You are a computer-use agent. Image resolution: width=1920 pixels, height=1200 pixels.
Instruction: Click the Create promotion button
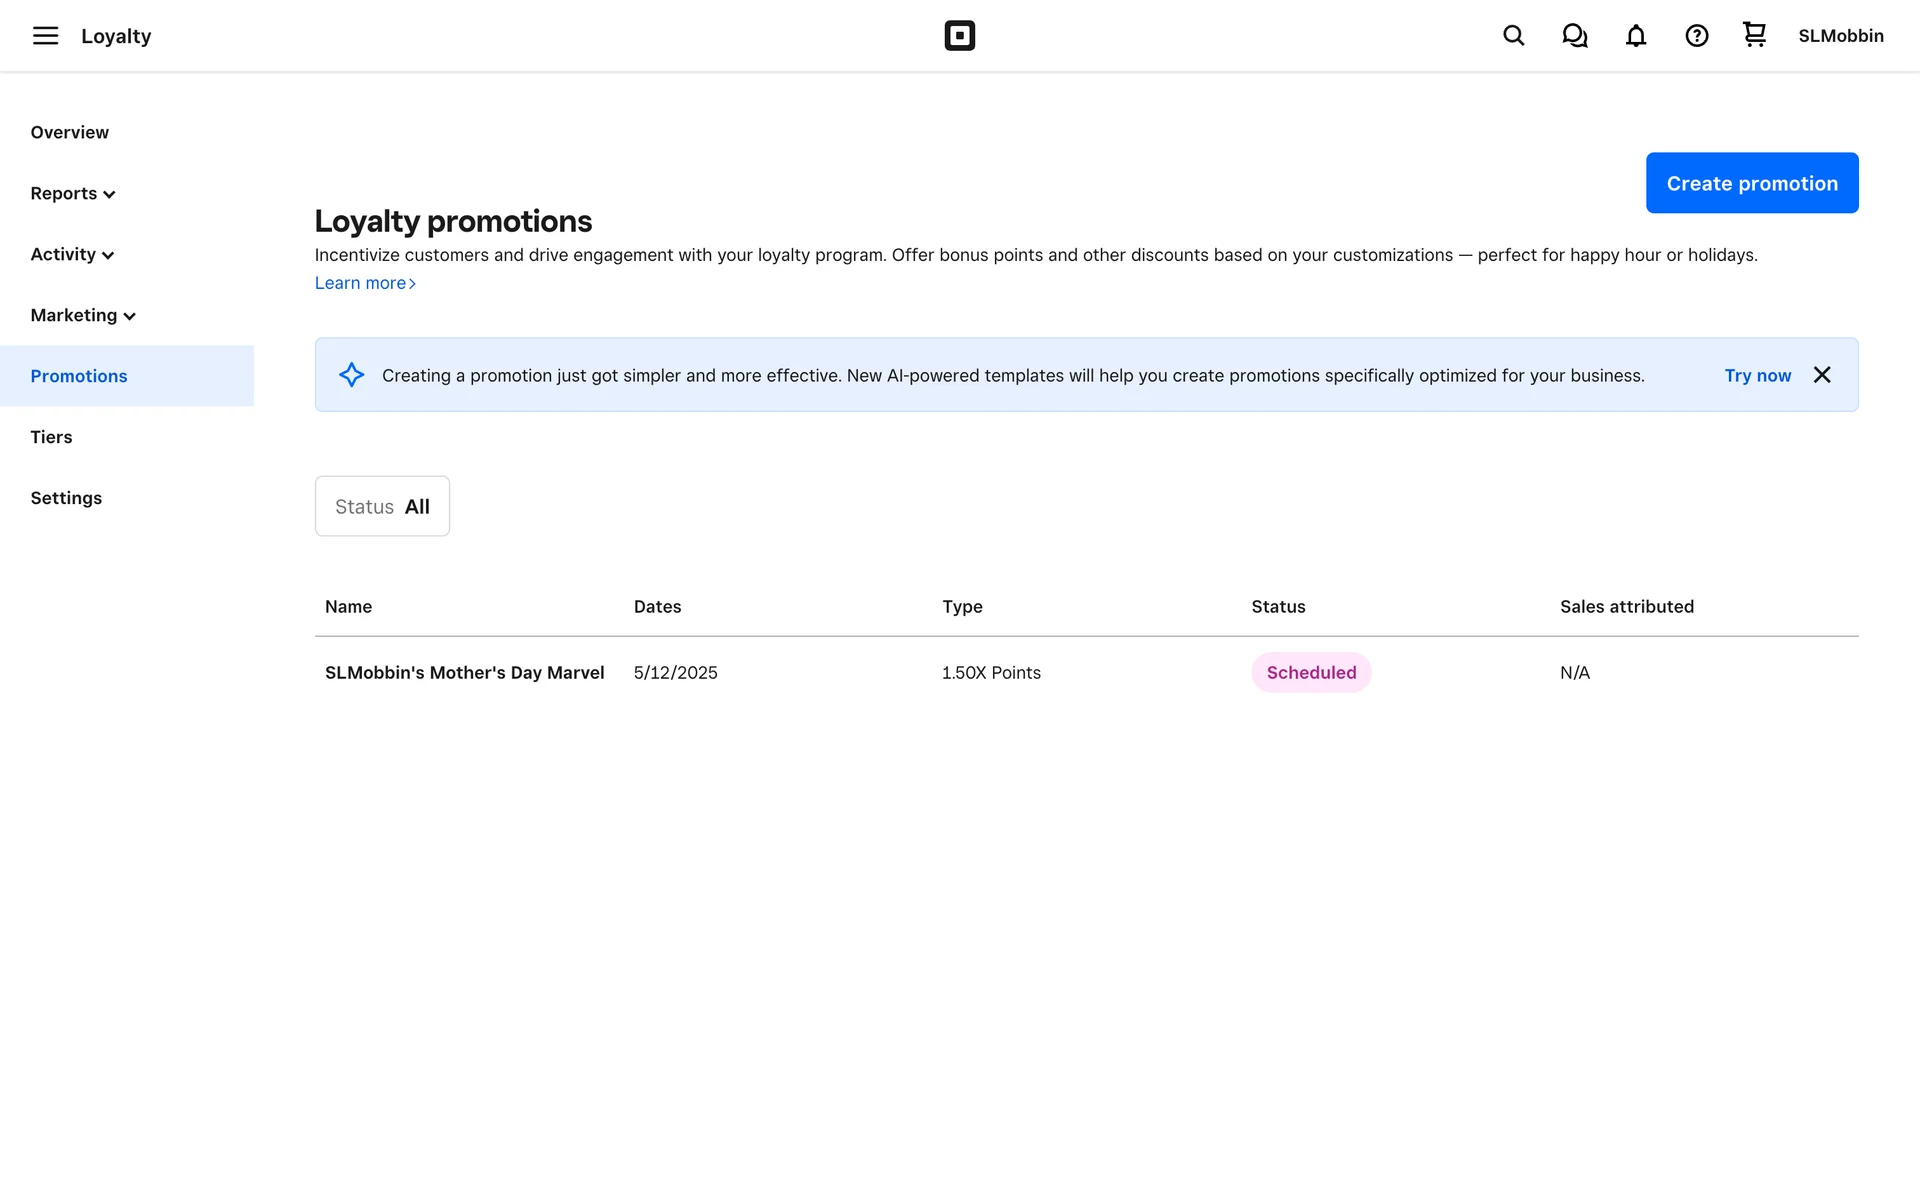[x=1751, y=183]
